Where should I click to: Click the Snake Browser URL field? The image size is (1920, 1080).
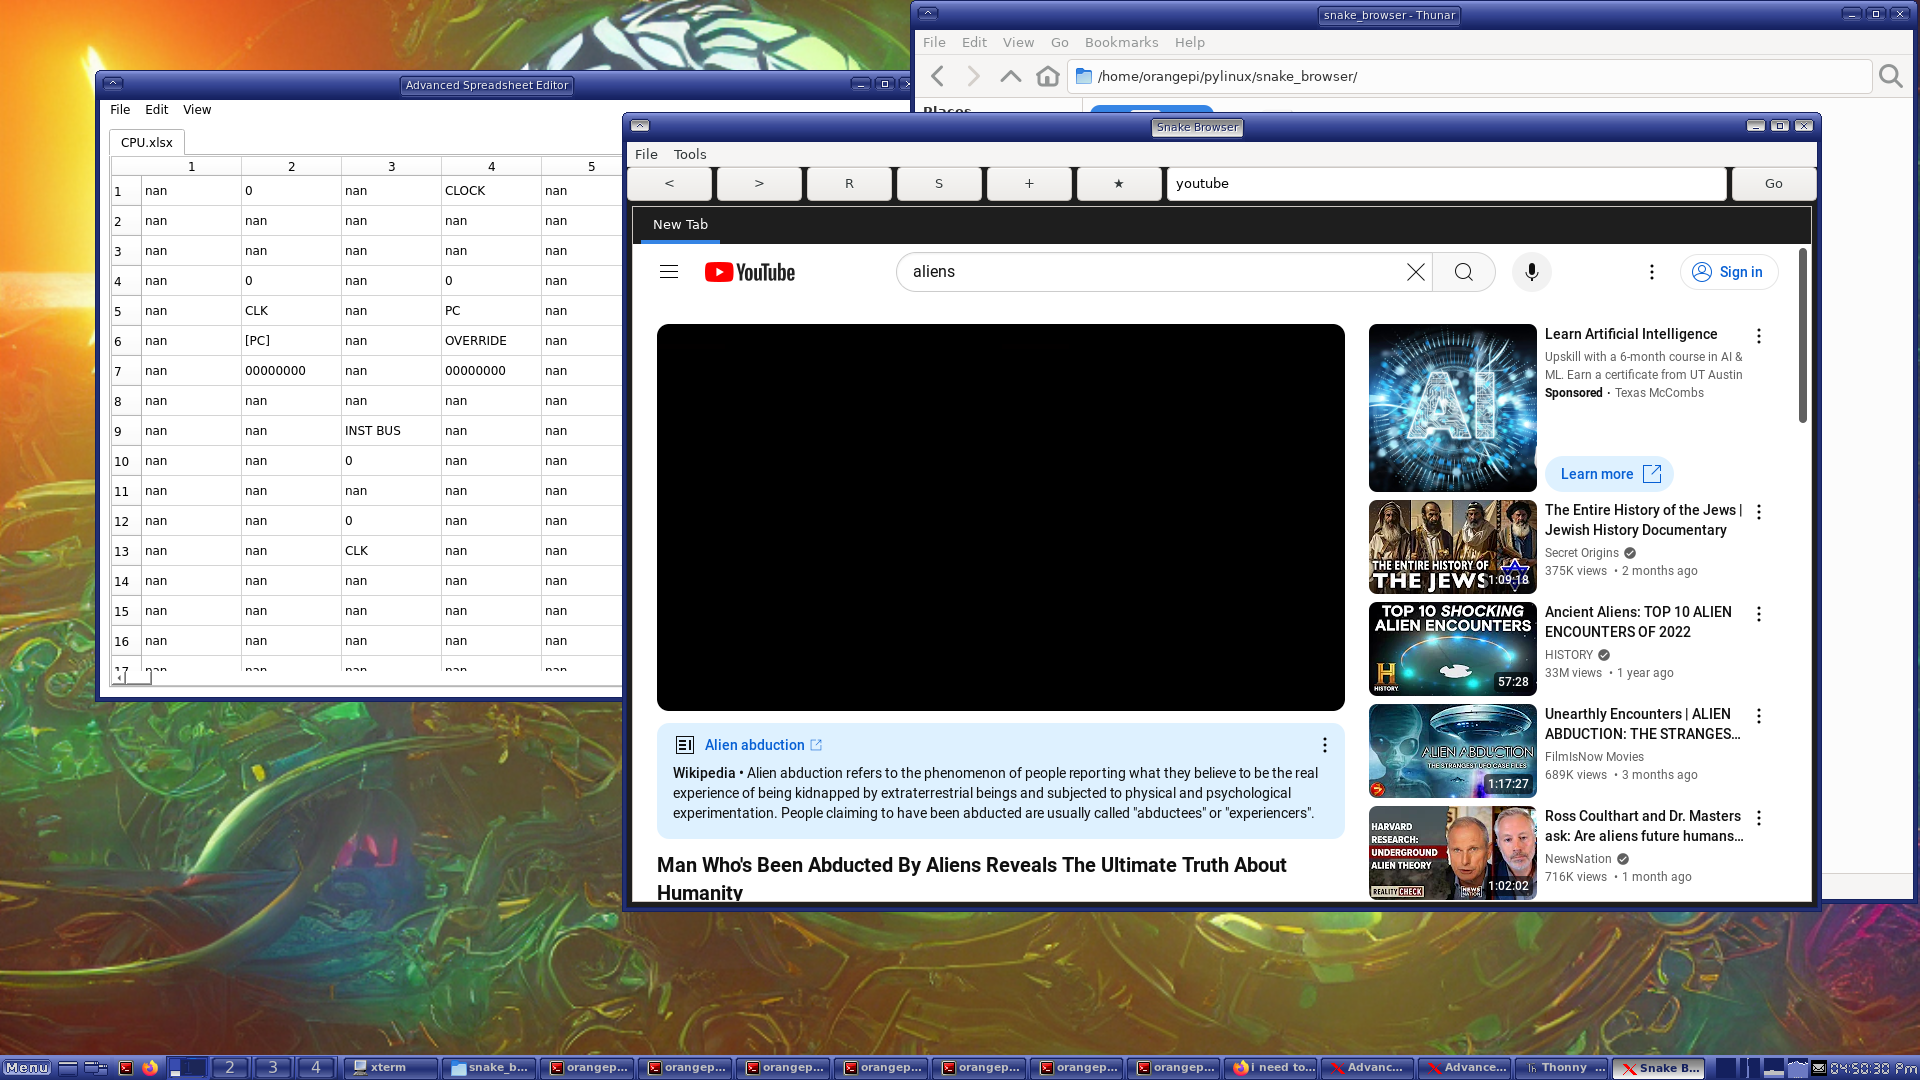click(x=1446, y=184)
